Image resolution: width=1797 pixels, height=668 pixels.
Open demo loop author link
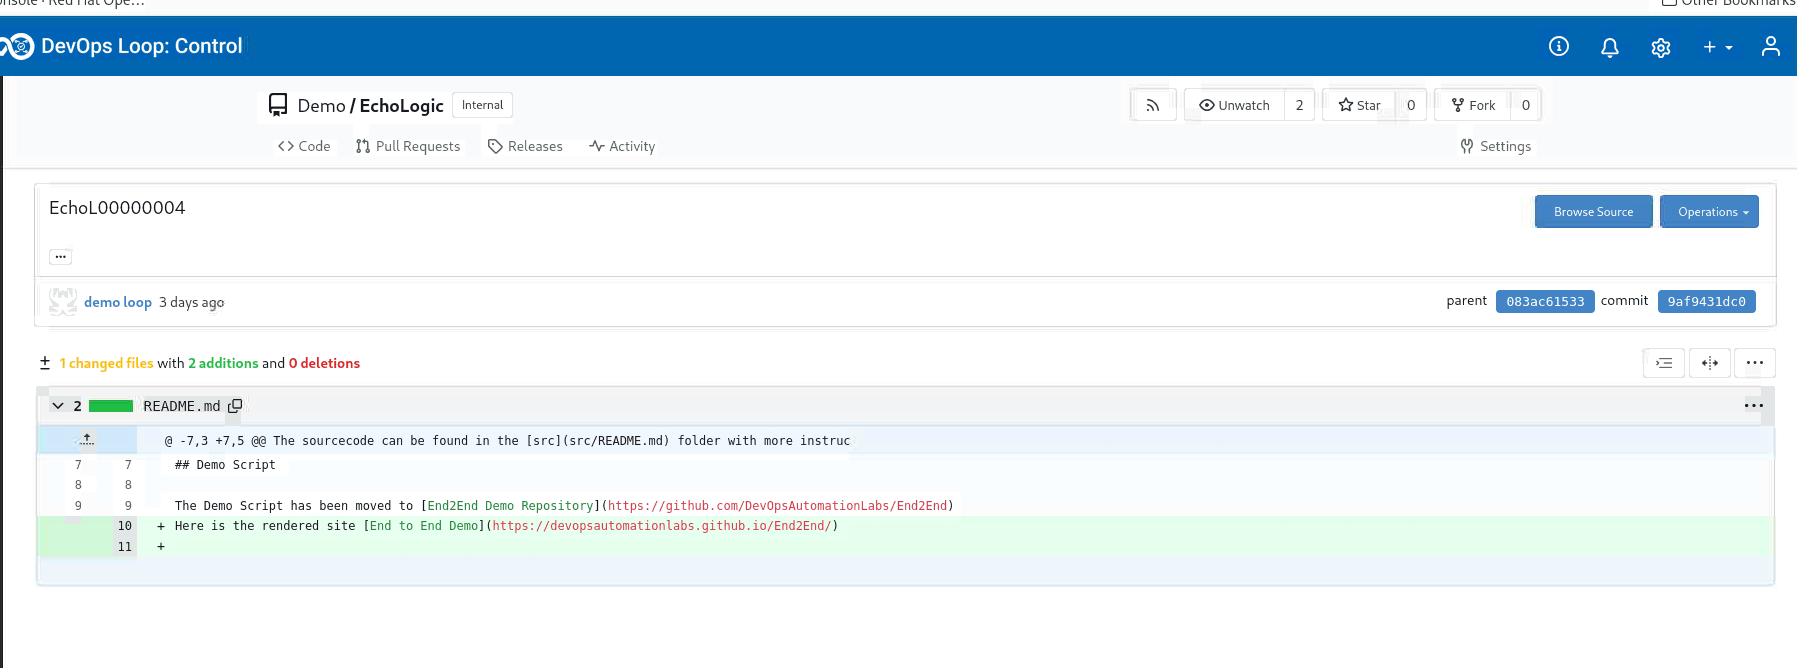(118, 302)
